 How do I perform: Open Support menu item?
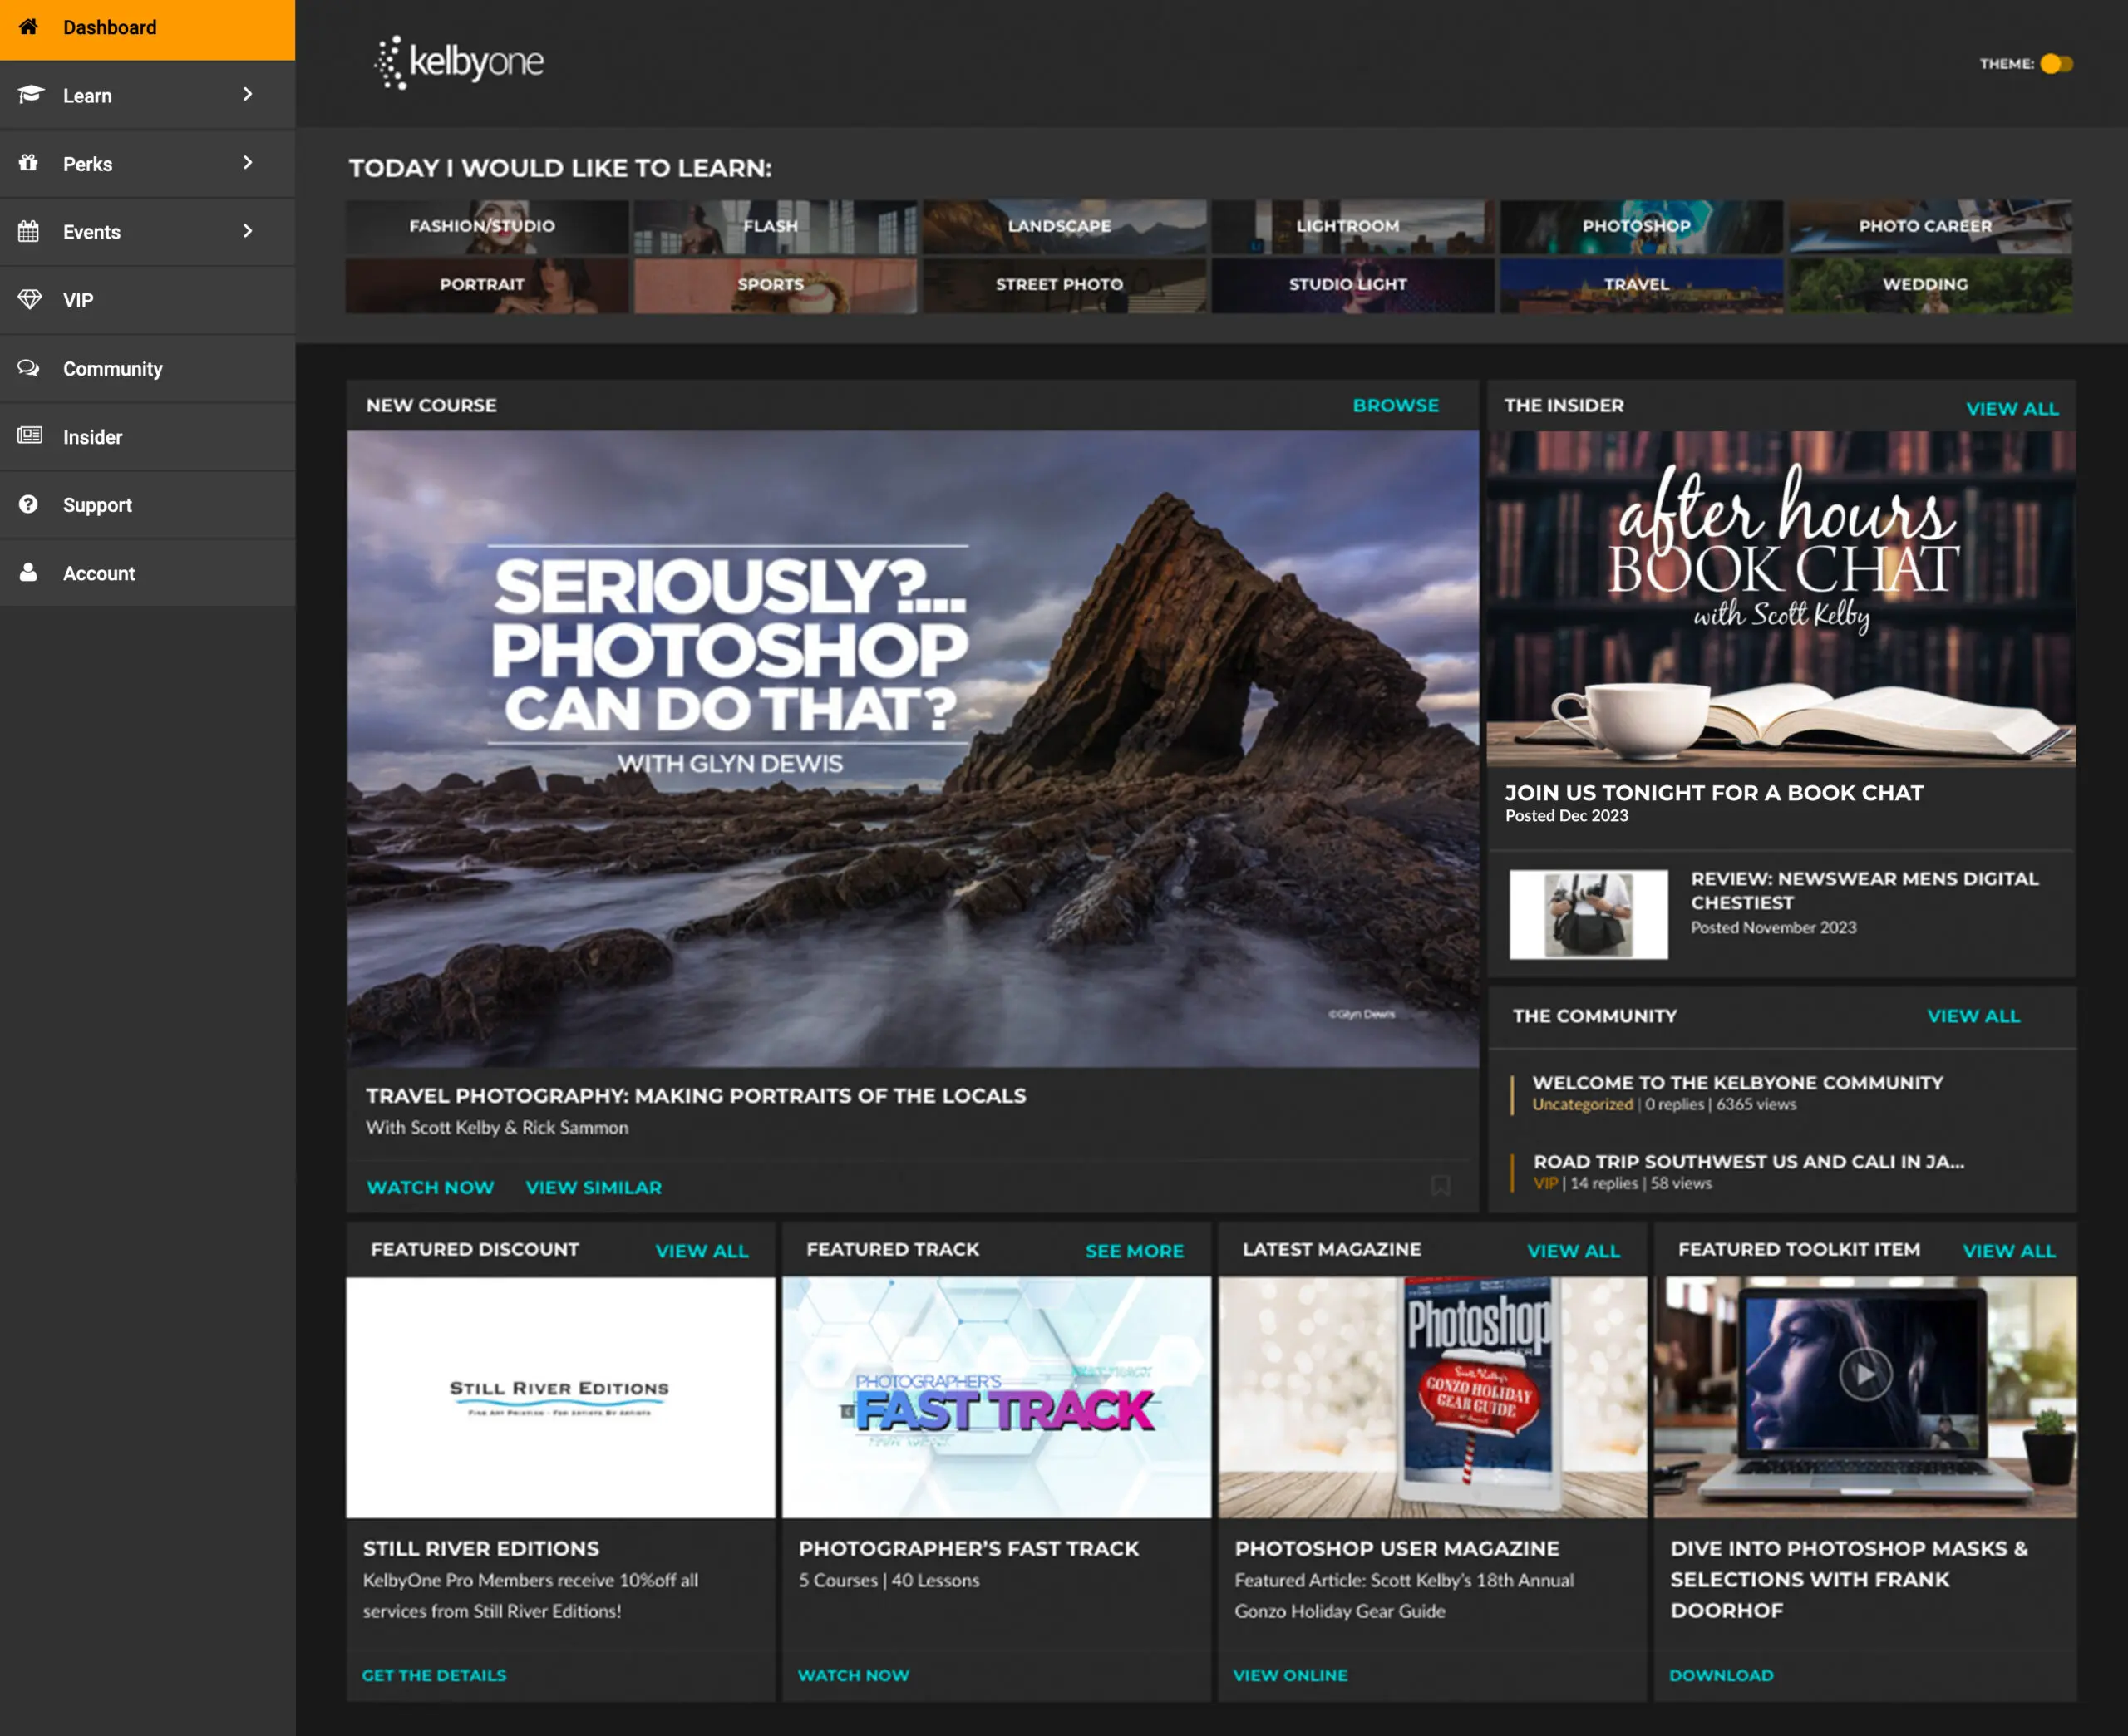(148, 505)
